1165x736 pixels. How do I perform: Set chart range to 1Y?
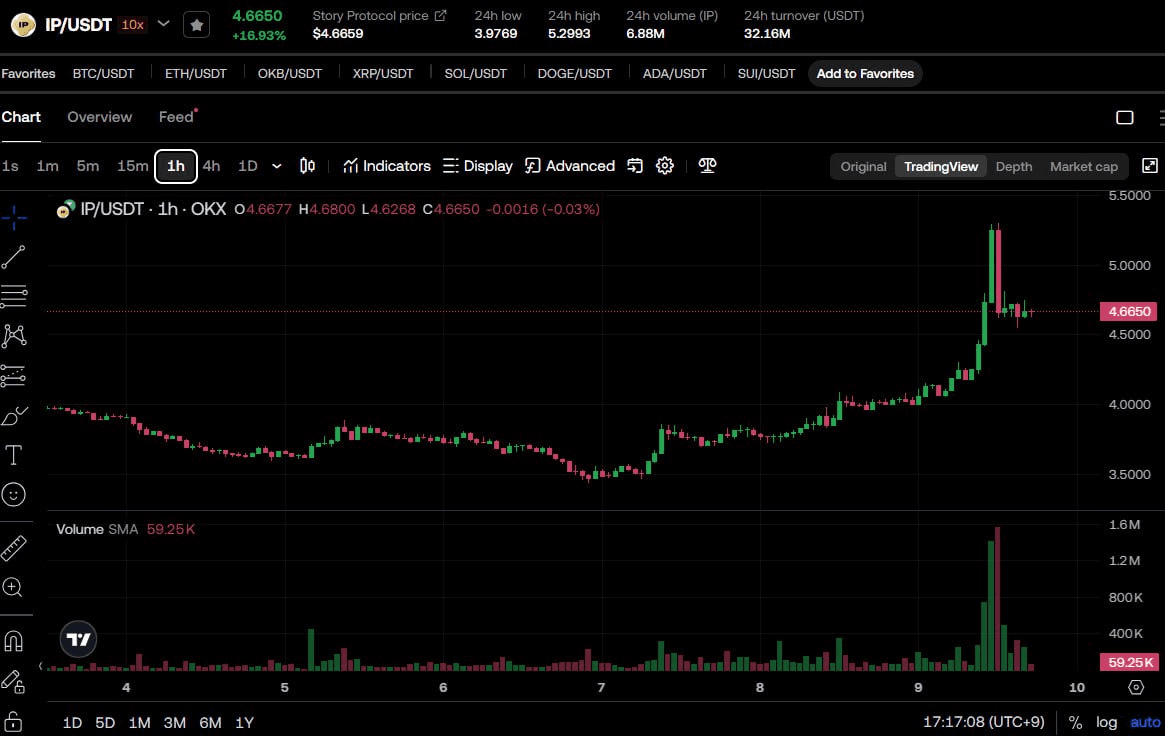tap(244, 722)
